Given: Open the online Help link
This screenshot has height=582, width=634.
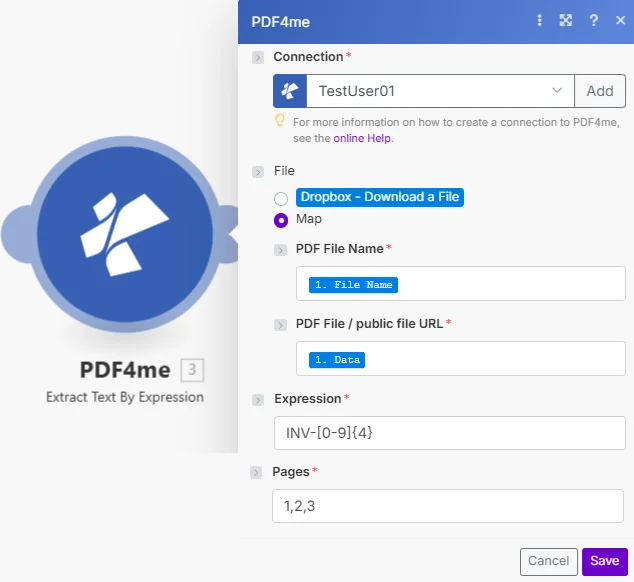Looking at the screenshot, I should 362,138.
